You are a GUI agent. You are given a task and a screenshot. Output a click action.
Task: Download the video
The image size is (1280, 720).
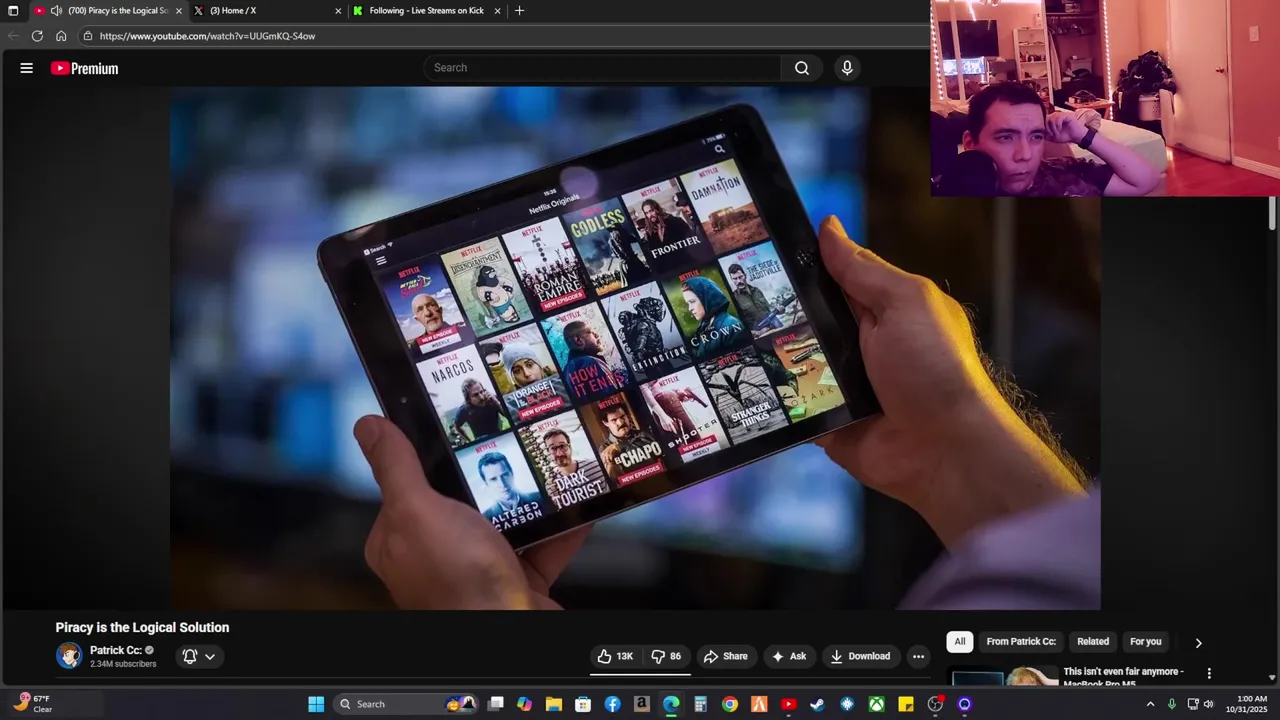tap(860, 656)
